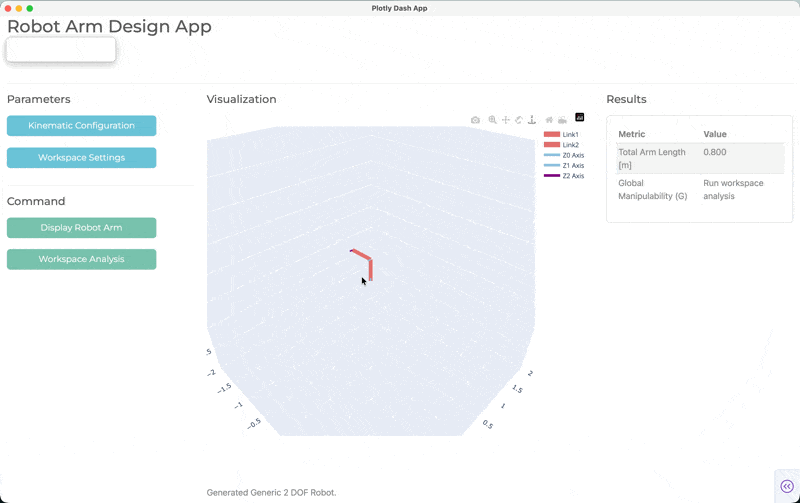The image size is (800, 503).
Task: Select the Pan tool in plot toolbar
Action: [x=505, y=120]
